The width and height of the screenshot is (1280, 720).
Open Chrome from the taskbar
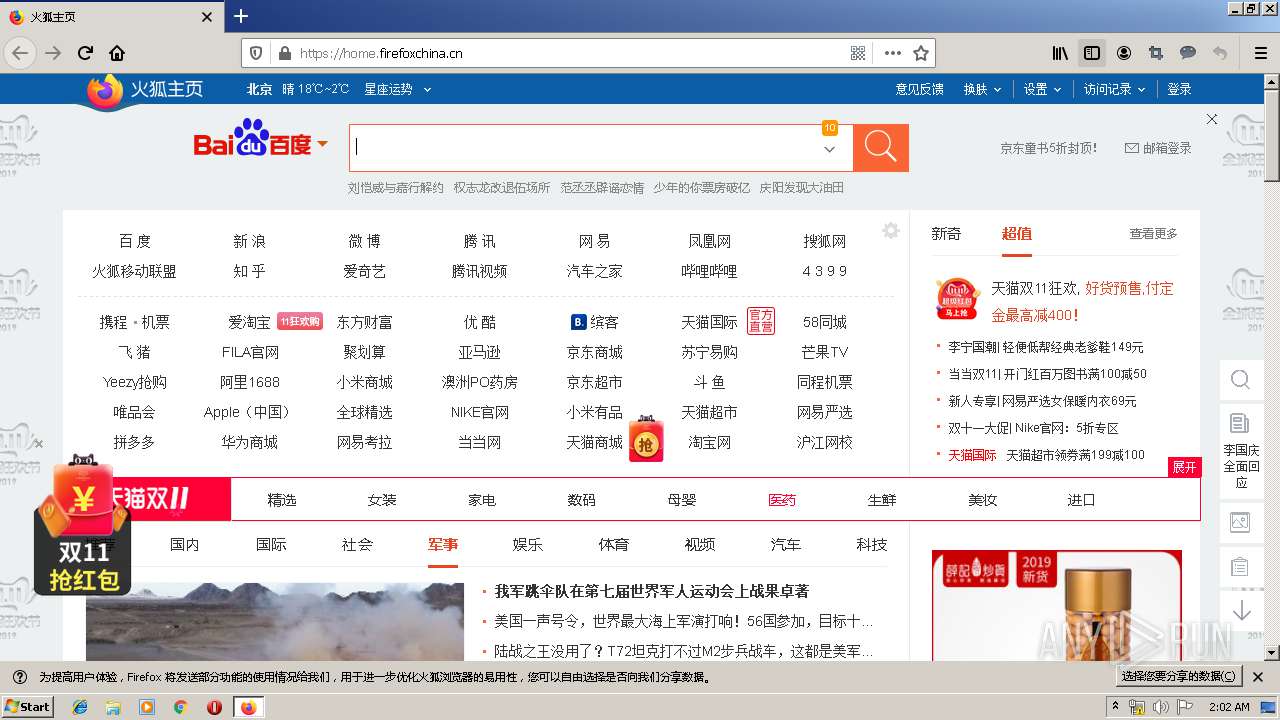(x=180, y=707)
